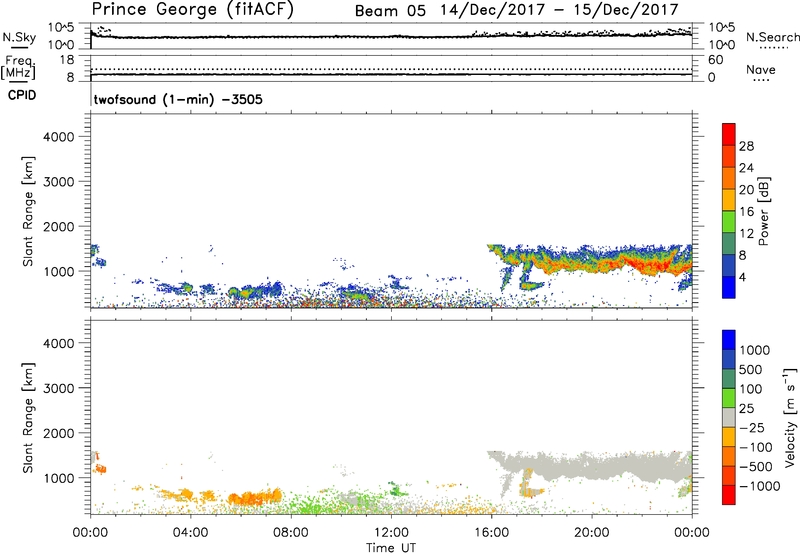800x554 pixels.
Task: Pick the orange Power segment between 20 and 24
Action: 729,179
